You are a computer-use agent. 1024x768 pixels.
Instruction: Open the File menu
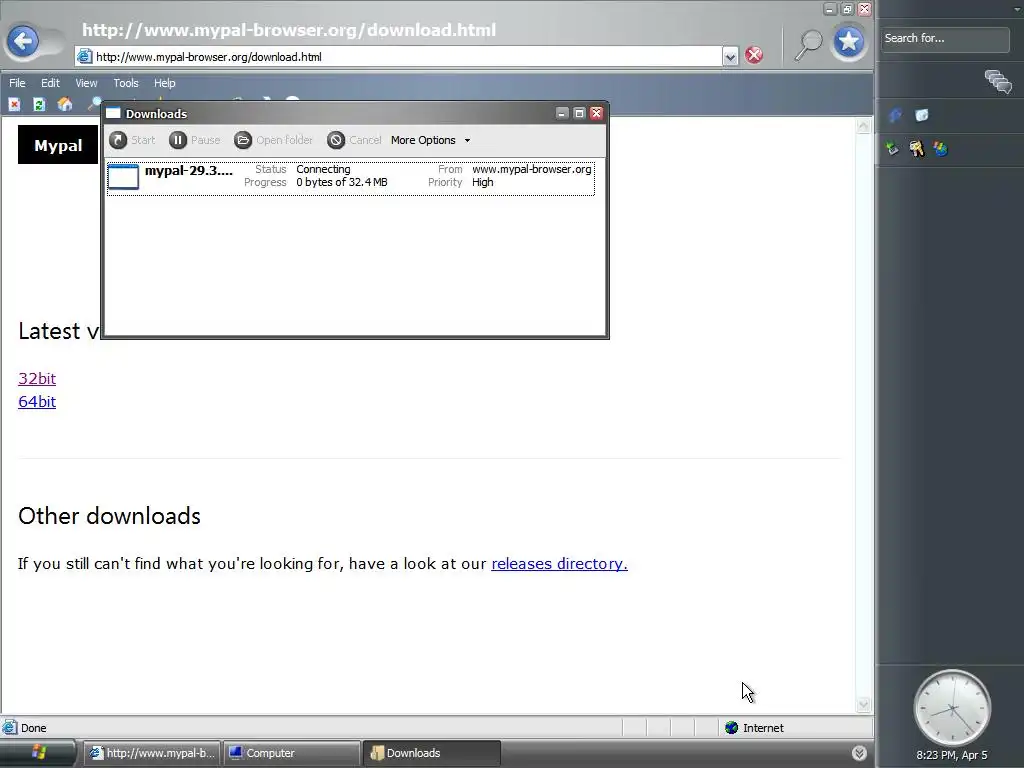[17, 83]
